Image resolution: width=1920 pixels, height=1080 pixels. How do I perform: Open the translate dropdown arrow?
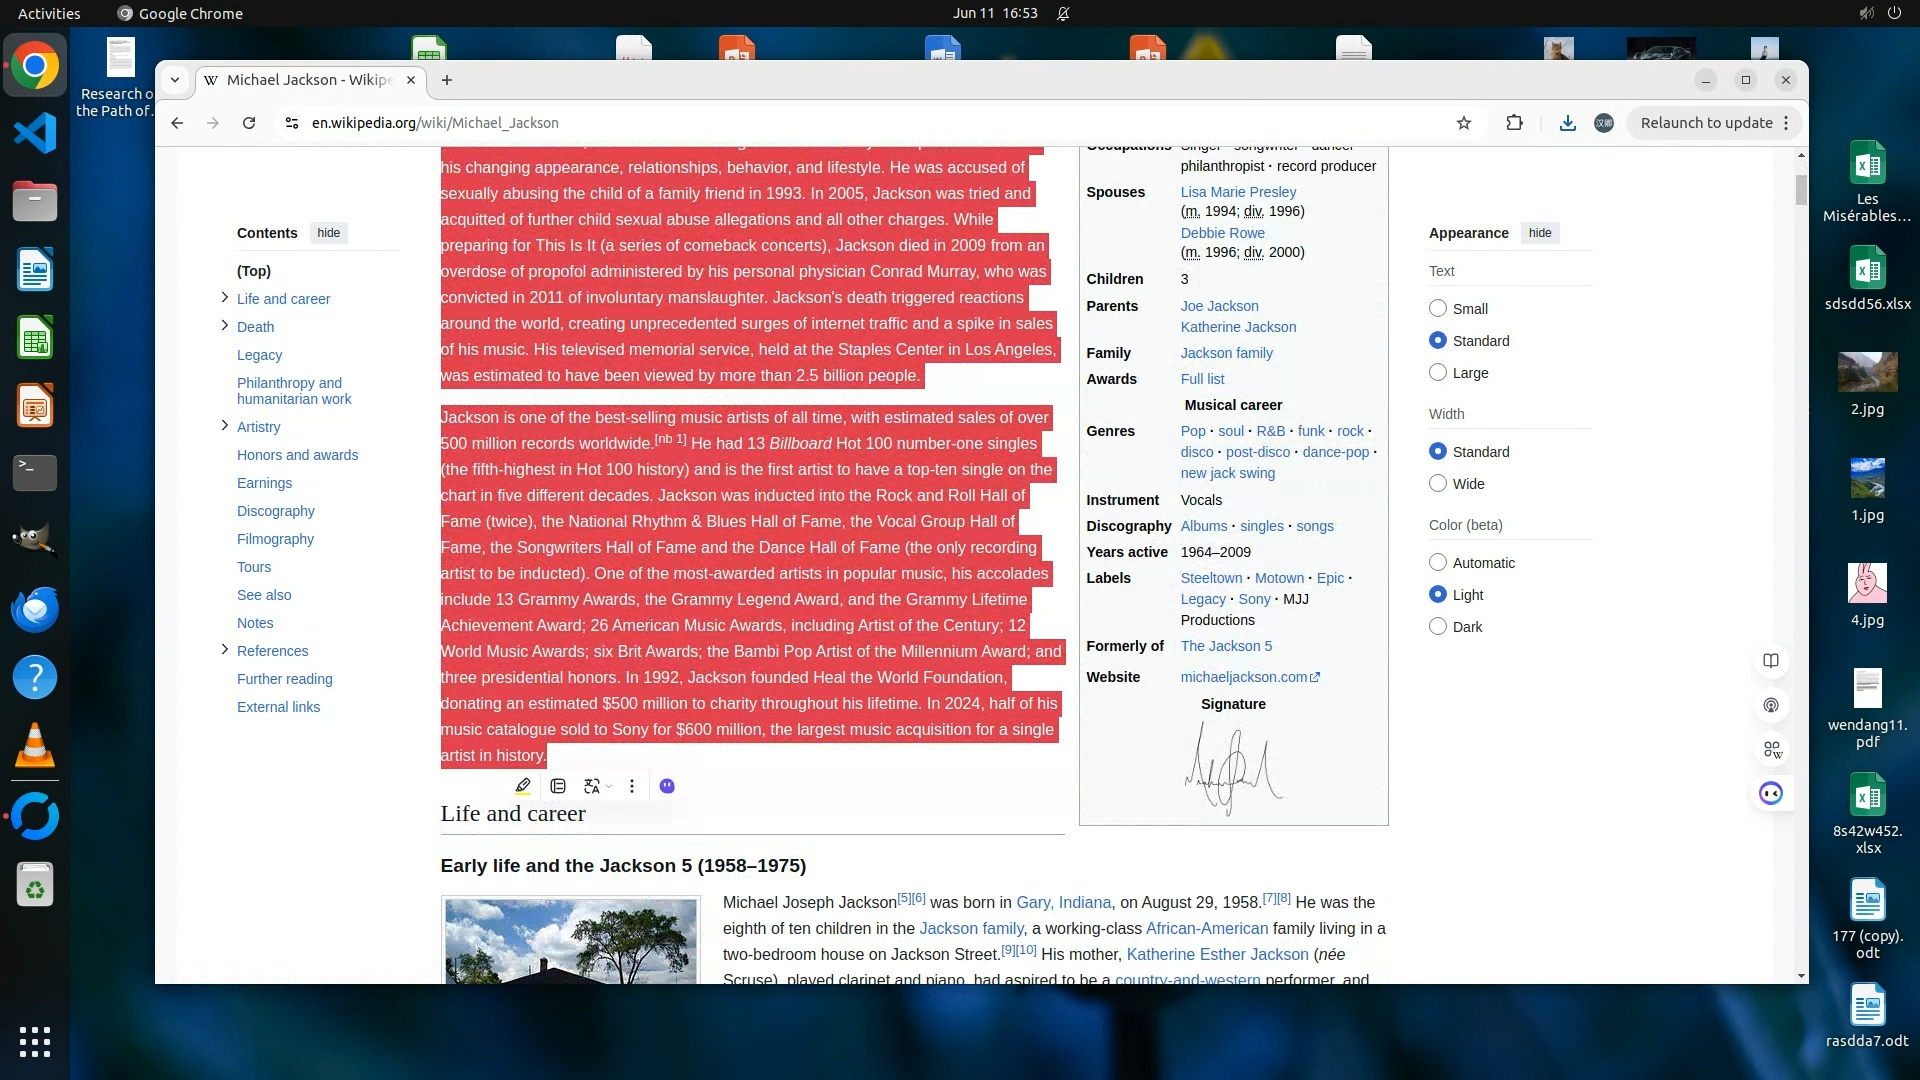(609, 787)
